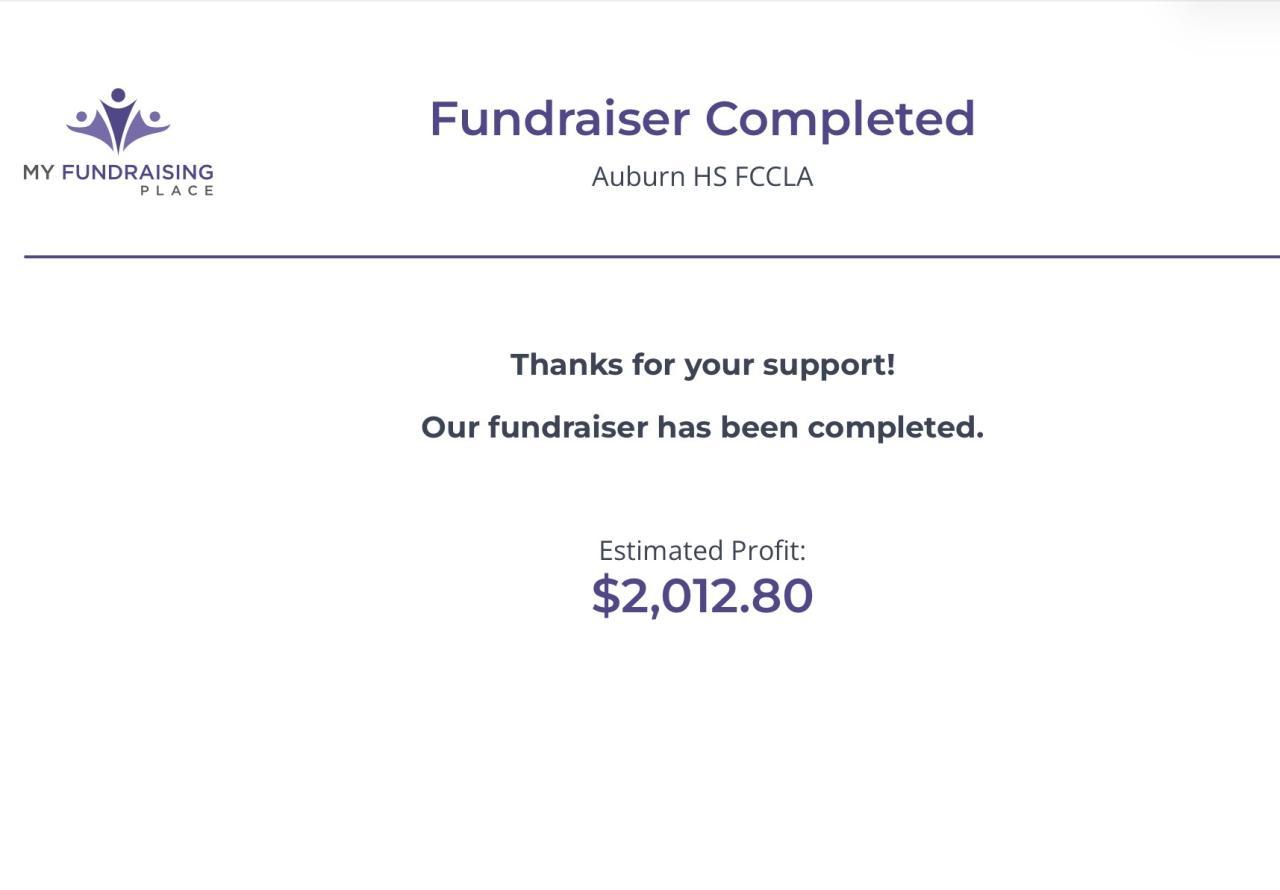This screenshot has width=1280, height=890.
Task: Click the FCCLA acronym in the subtitle
Action: [774, 177]
